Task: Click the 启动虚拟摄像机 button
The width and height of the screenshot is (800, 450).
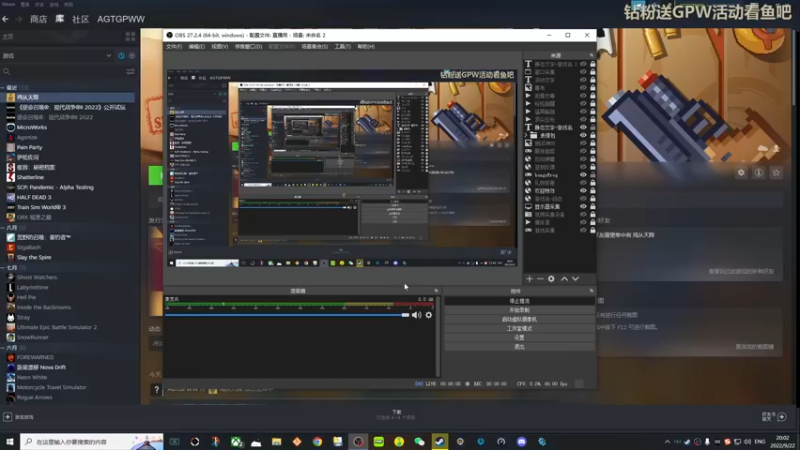Action: tap(519, 319)
